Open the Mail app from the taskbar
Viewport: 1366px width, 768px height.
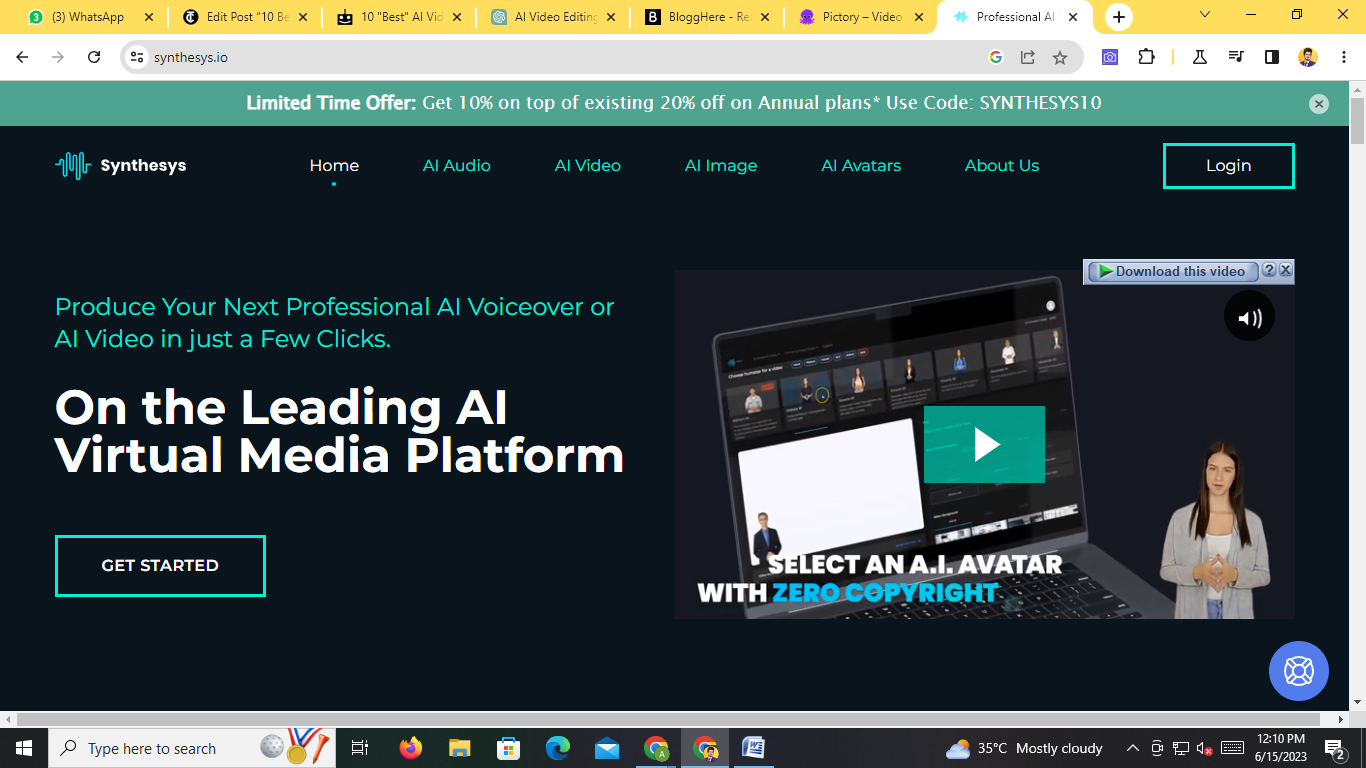pos(607,748)
